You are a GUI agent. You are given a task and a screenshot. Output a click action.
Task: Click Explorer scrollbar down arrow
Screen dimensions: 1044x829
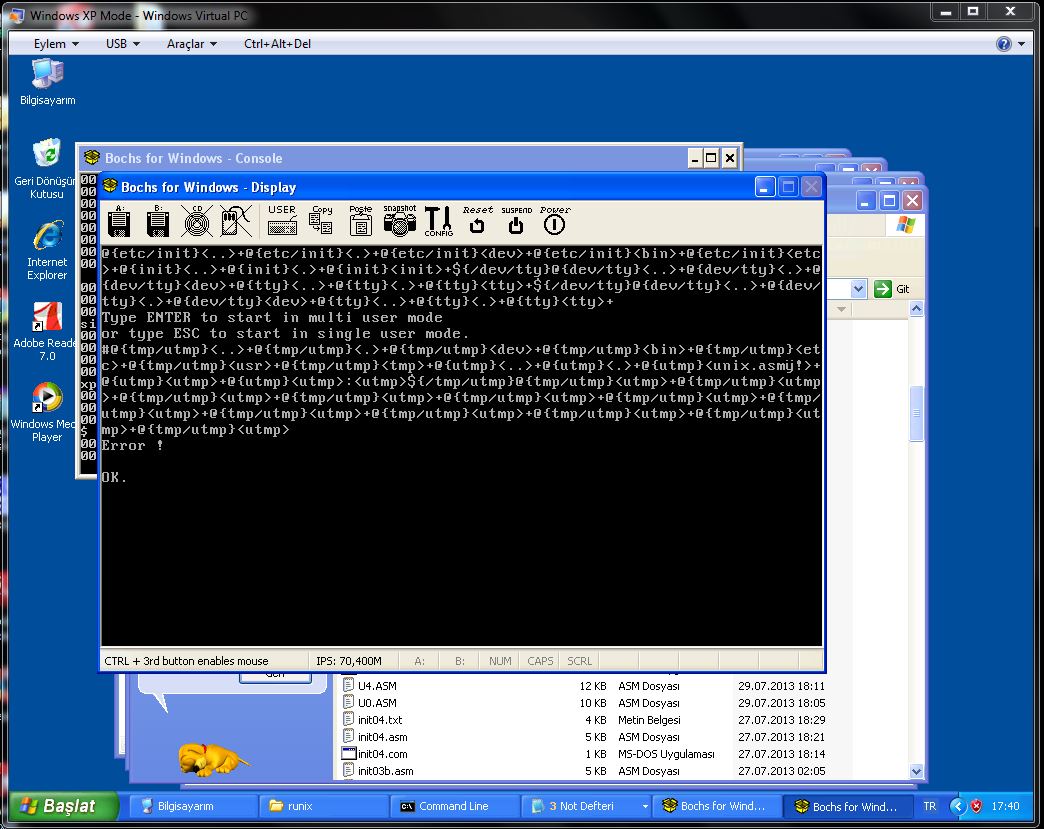click(916, 772)
